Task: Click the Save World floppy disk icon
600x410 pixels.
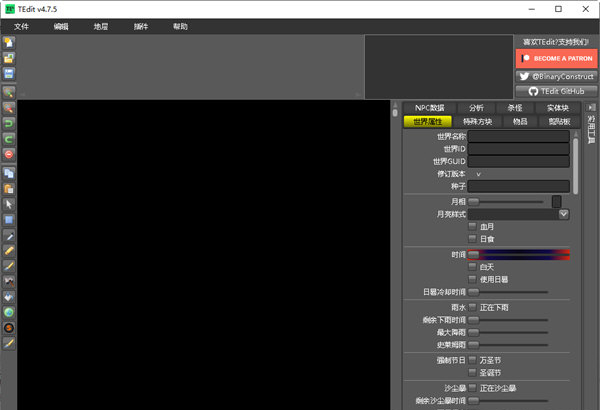Action: (9, 74)
